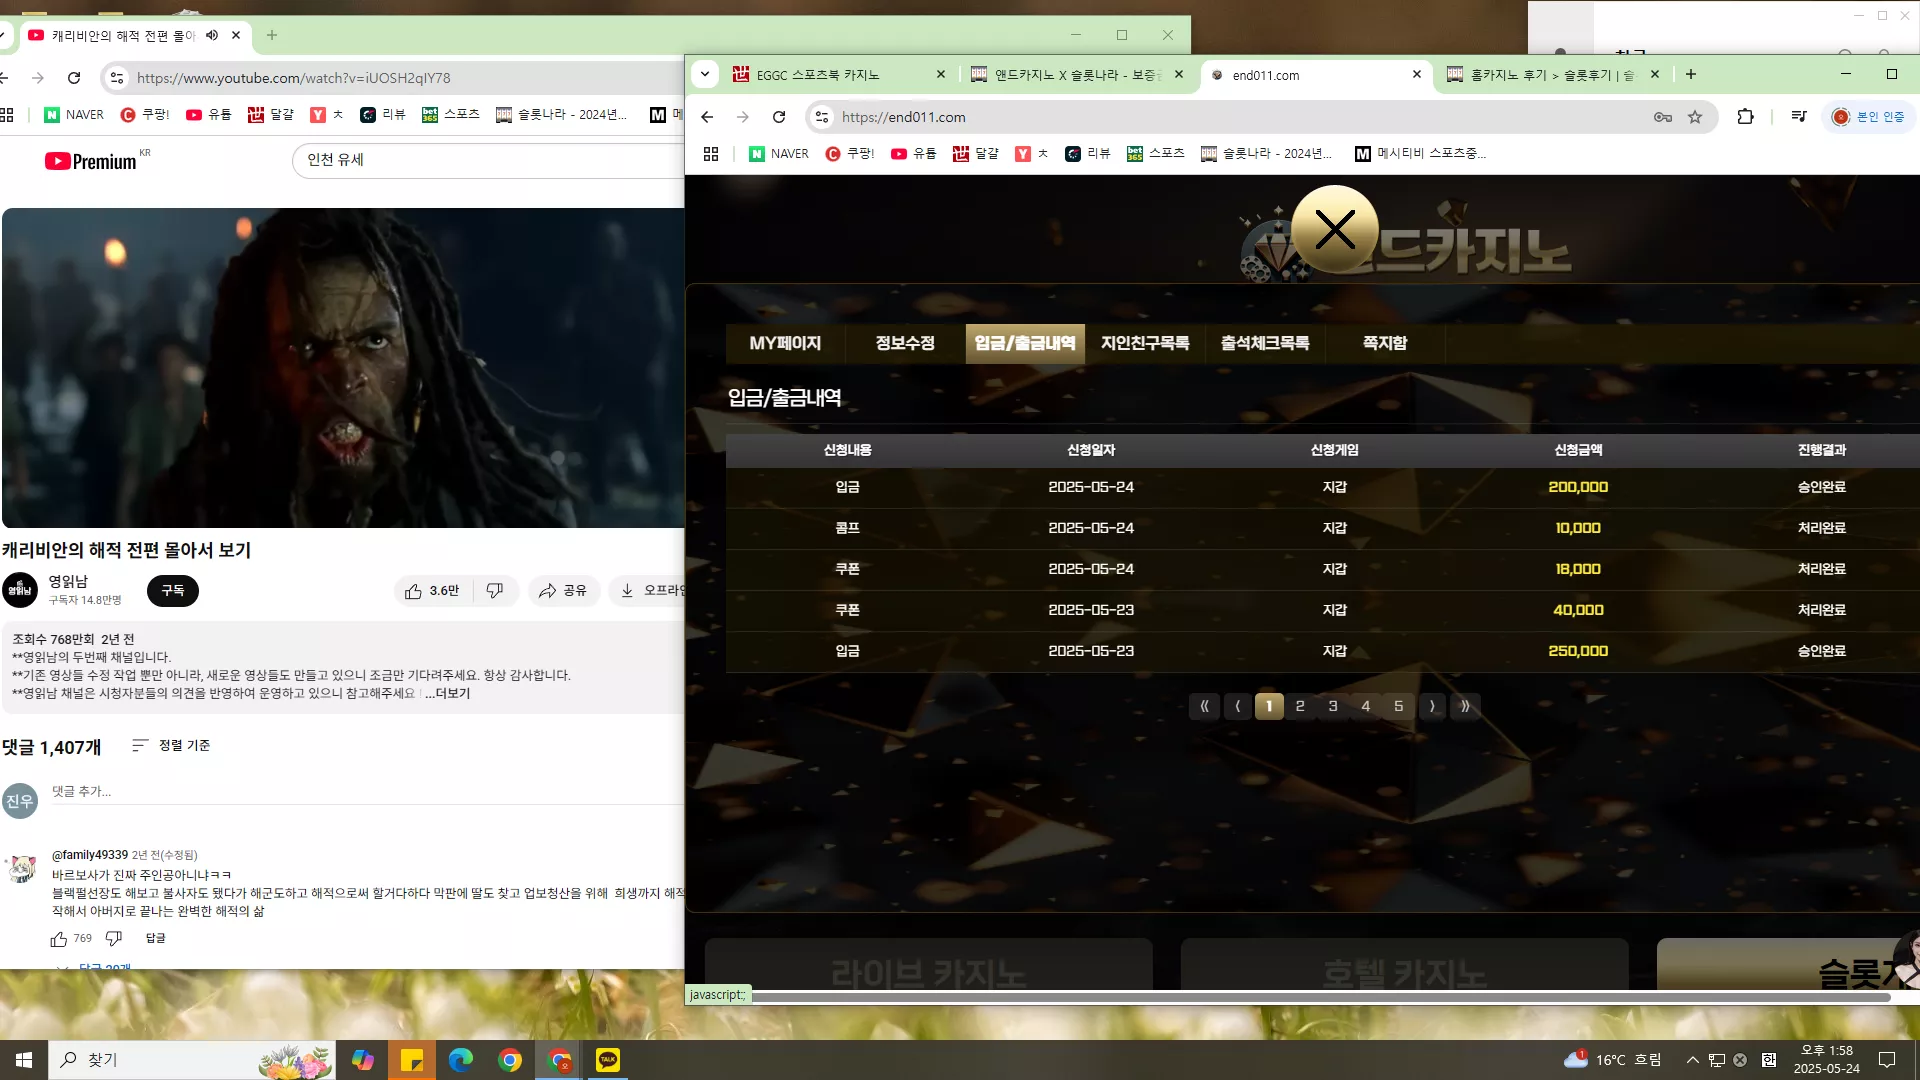
Task: Open apps grid in casino window bookmarks bar
Action: [711, 154]
